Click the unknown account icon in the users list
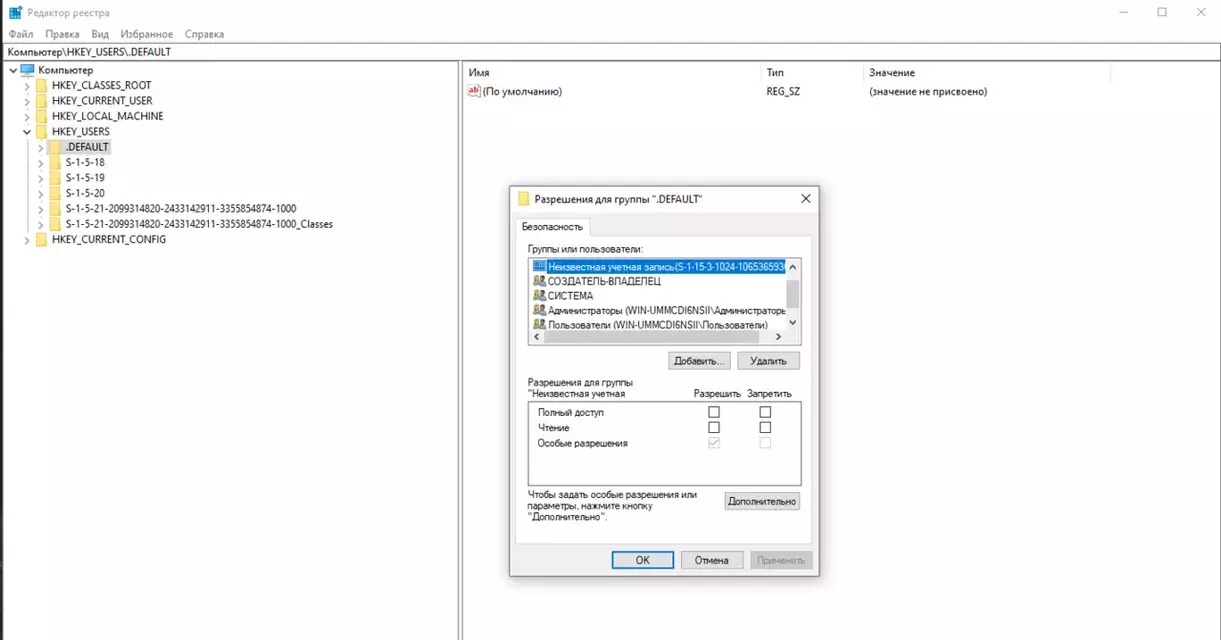The width and height of the screenshot is (1221, 640). point(539,266)
